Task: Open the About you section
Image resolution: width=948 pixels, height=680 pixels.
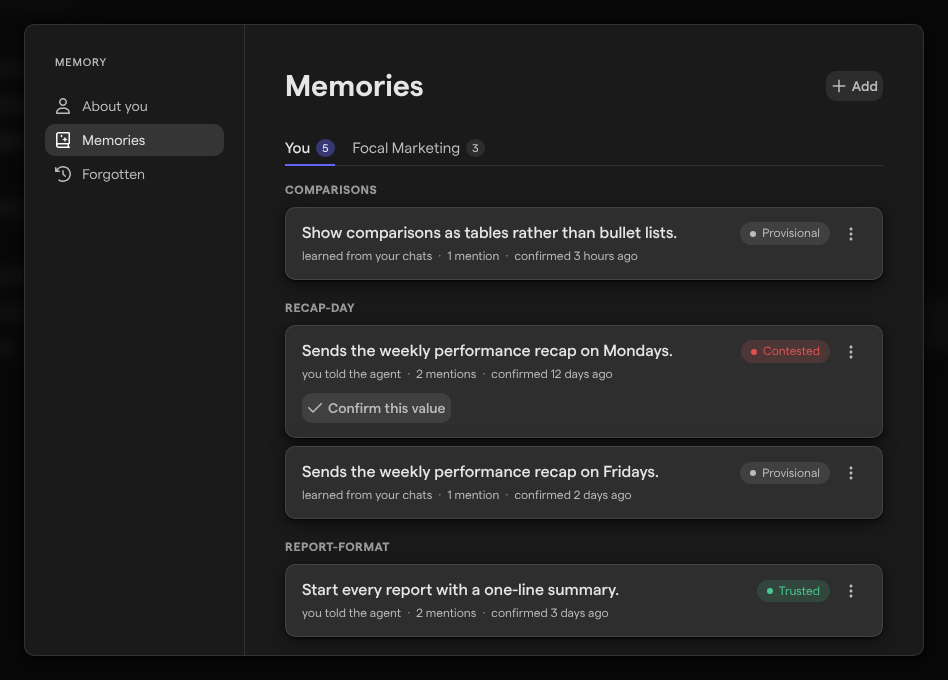Action: (x=134, y=106)
